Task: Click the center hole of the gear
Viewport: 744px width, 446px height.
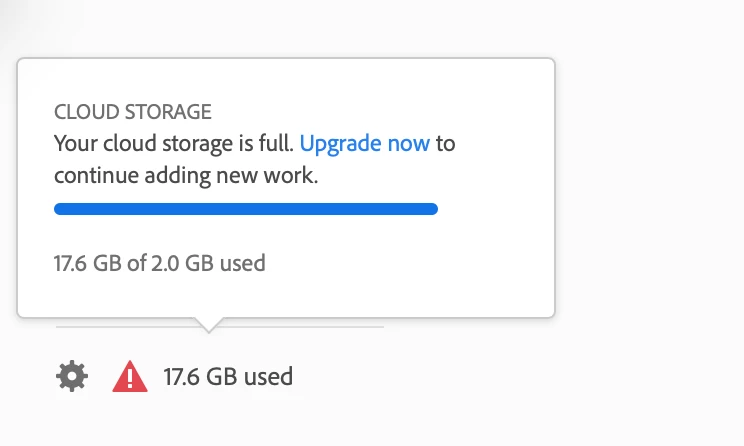Action: (x=72, y=376)
